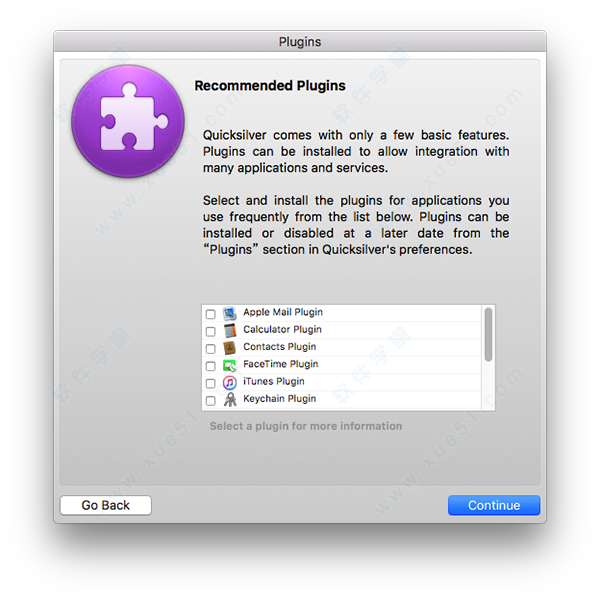This screenshot has width=600, height=600.
Task: Click the Apple Mail plugin icon
Action: click(x=230, y=313)
